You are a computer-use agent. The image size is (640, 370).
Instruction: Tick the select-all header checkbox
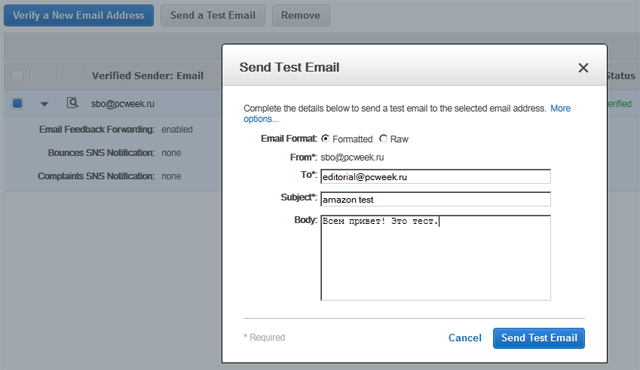(x=17, y=75)
